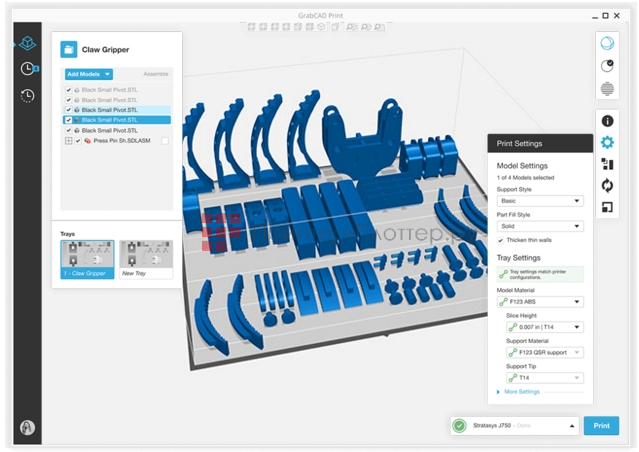Select the Orient rotate arrows icon

607,186
